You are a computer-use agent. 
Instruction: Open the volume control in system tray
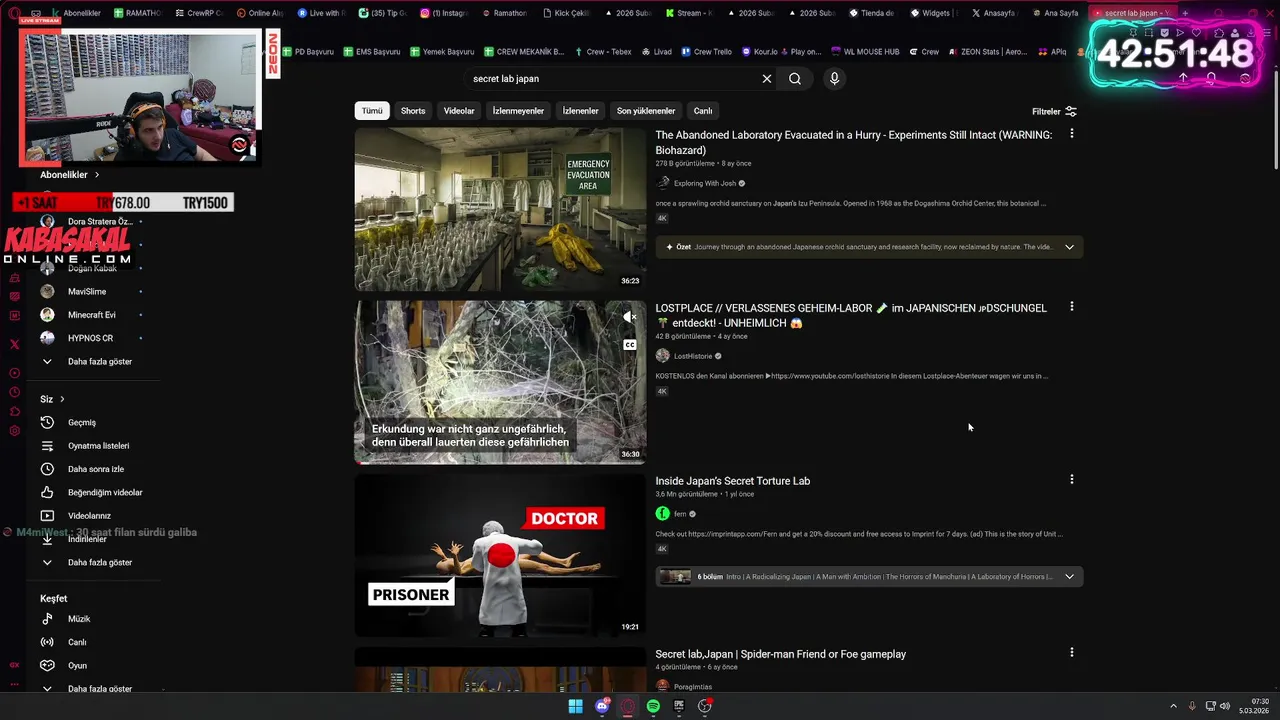pyautogui.click(x=1226, y=706)
